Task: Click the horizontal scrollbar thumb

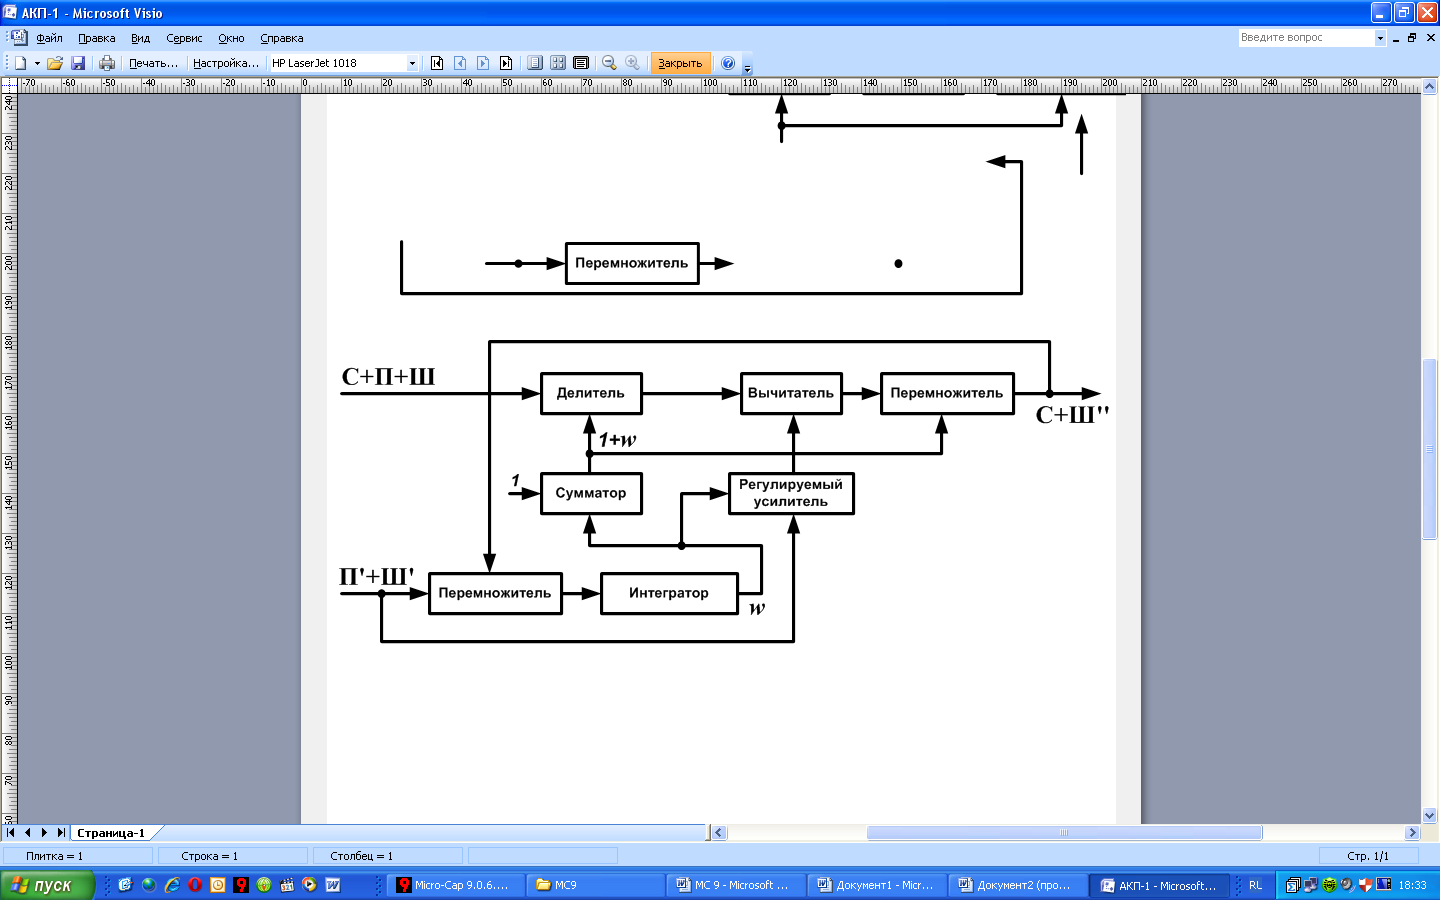Action: [x=1064, y=832]
